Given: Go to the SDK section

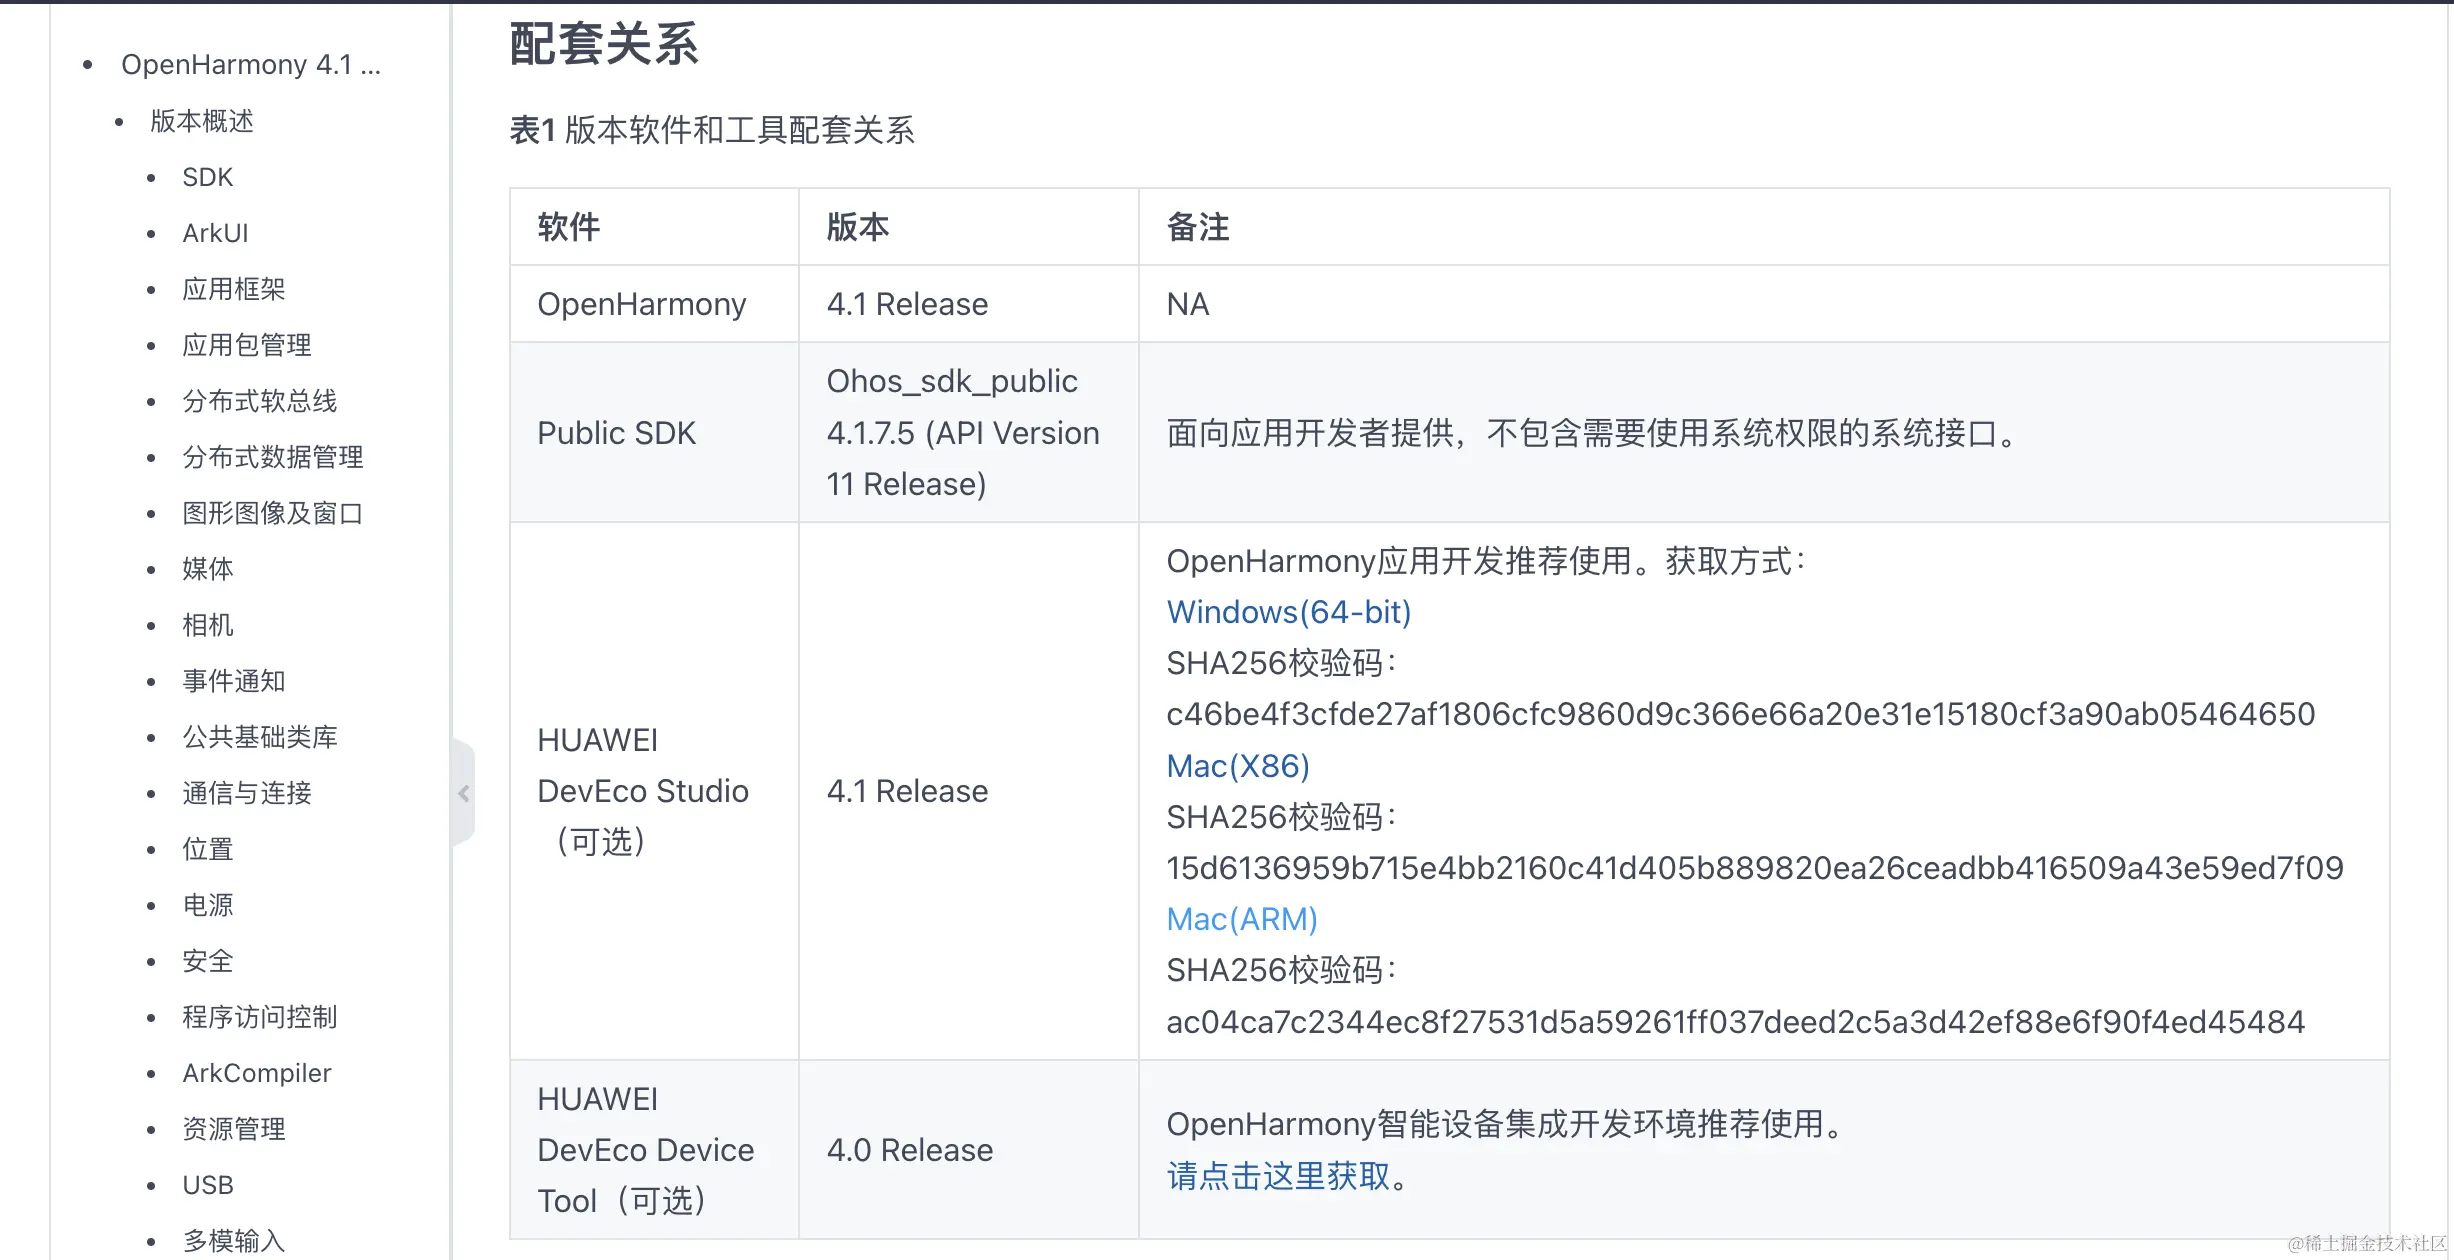Looking at the screenshot, I should pos(207,177).
